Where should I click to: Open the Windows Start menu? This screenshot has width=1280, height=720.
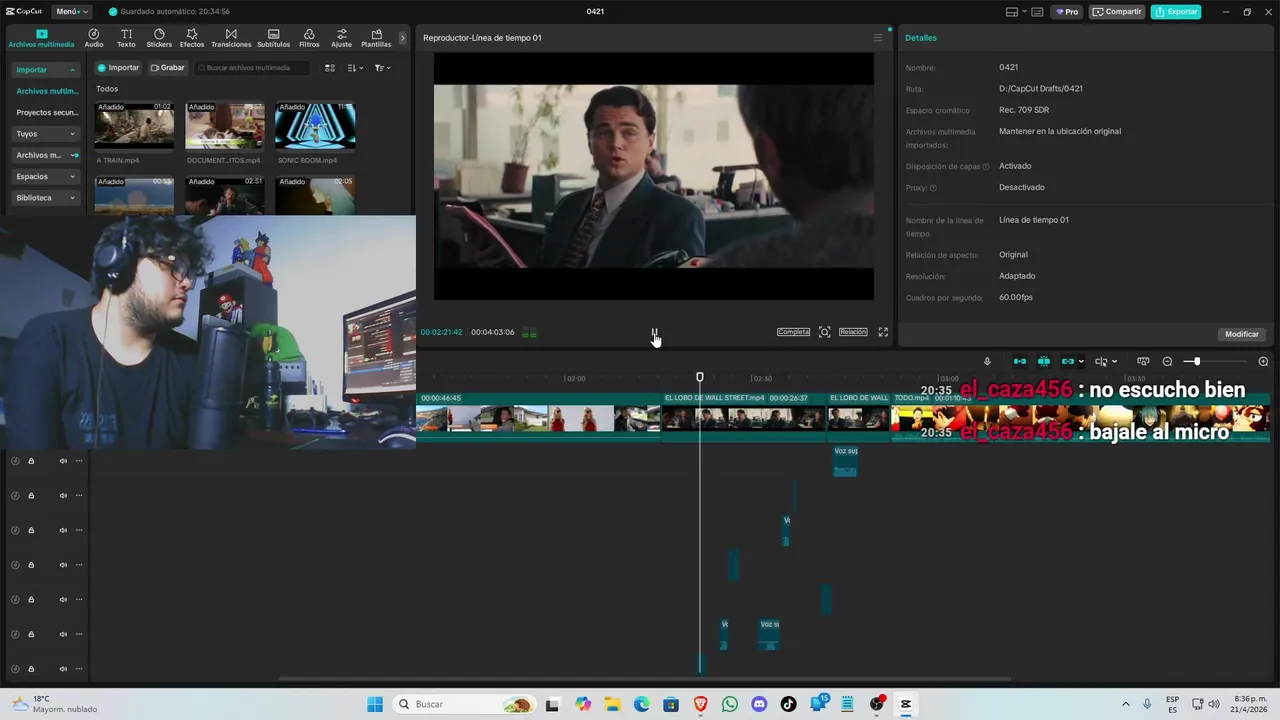[x=375, y=704]
